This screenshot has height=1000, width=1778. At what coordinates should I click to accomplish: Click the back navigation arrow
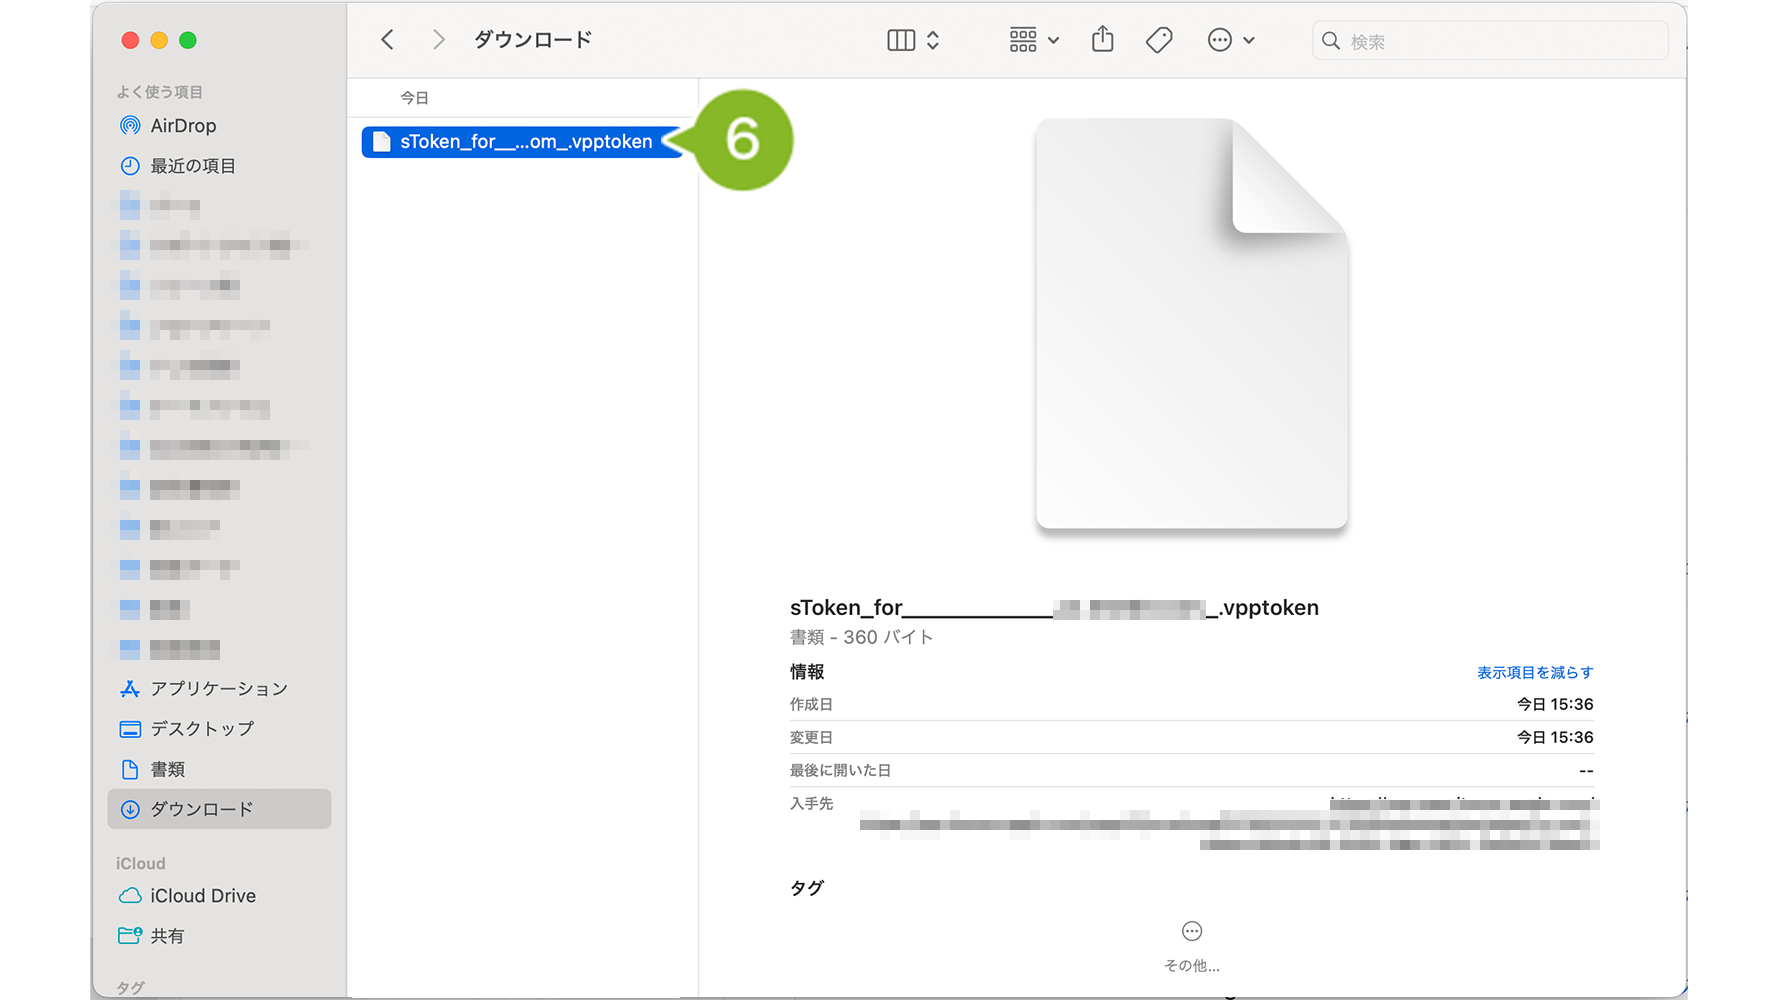click(x=388, y=40)
